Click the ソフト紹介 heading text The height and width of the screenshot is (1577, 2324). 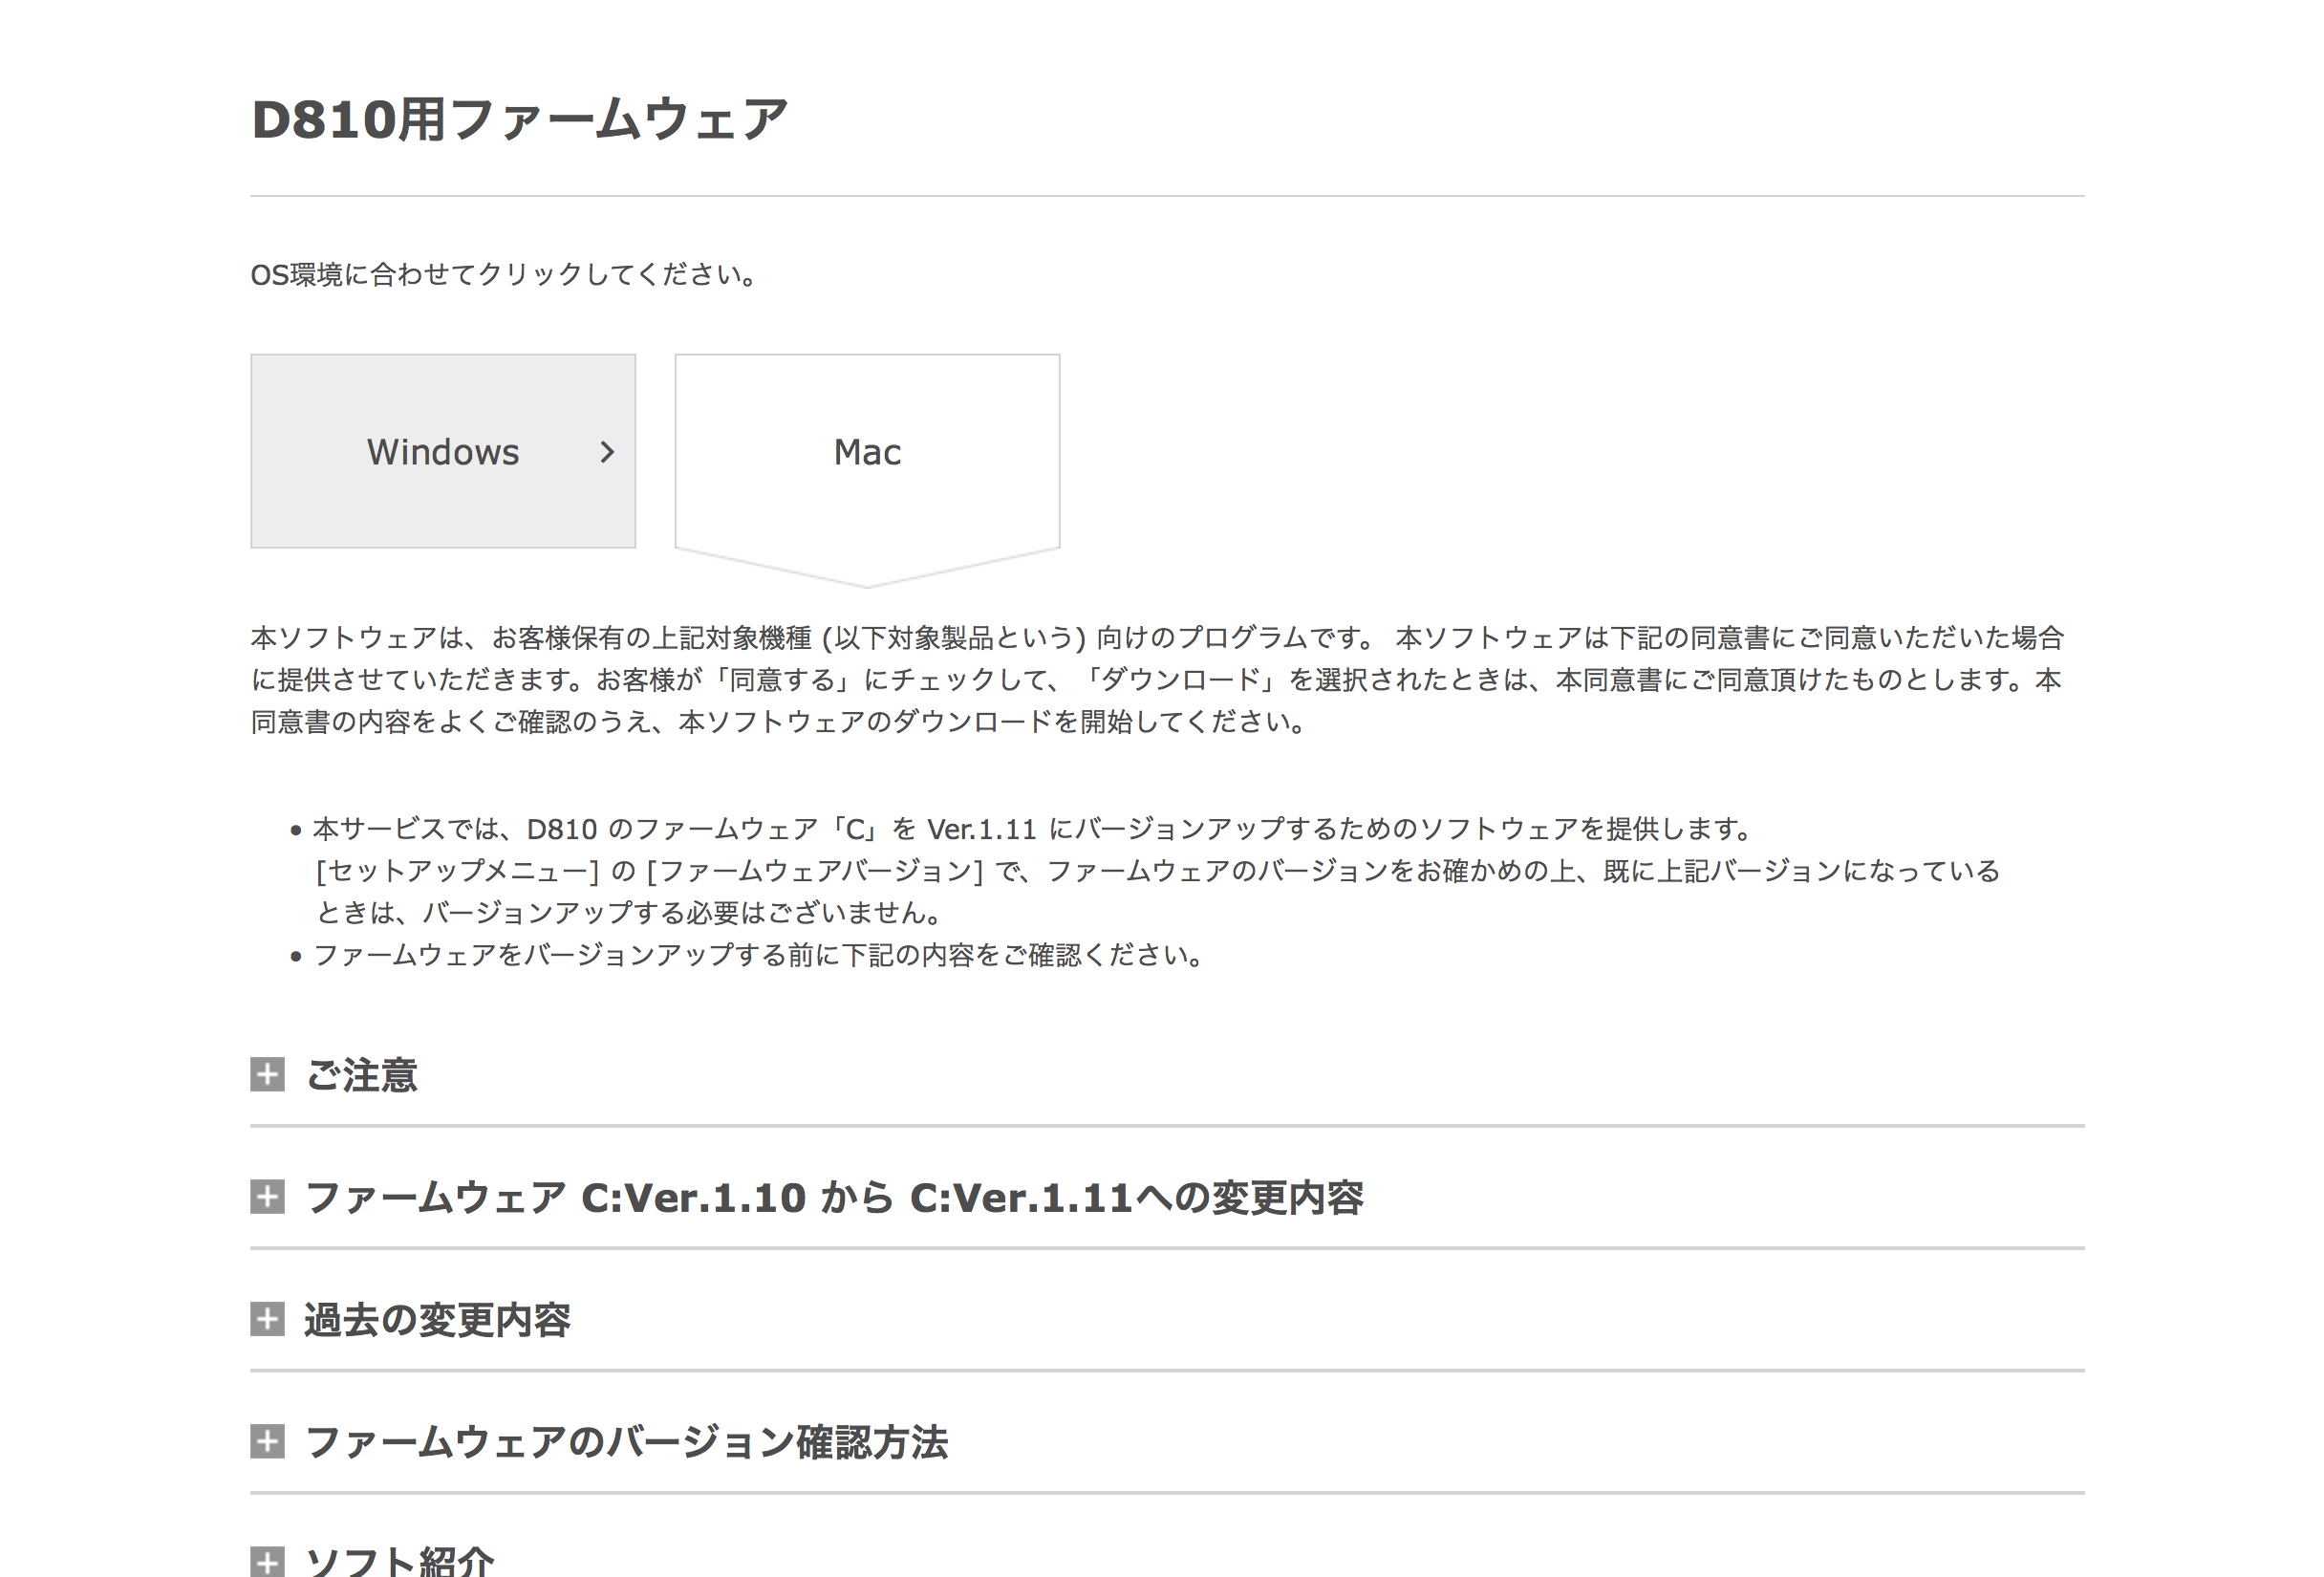[x=399, y=1562]
